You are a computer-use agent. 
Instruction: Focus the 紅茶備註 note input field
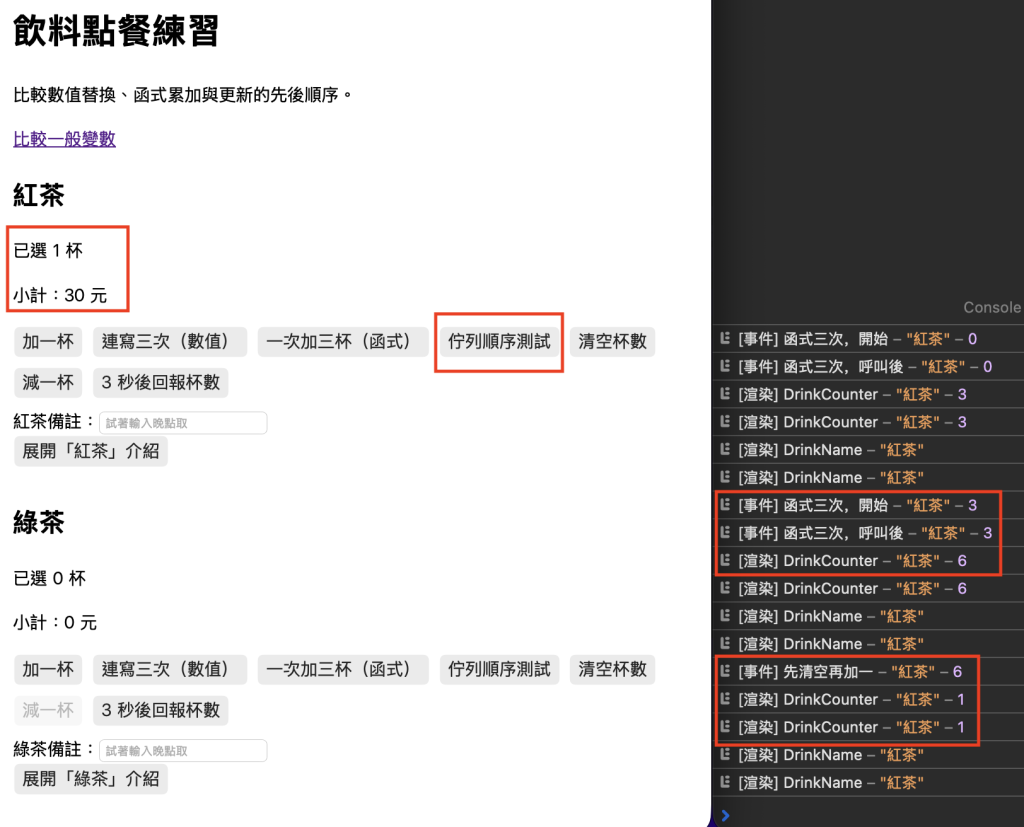[x=183, y=423]
